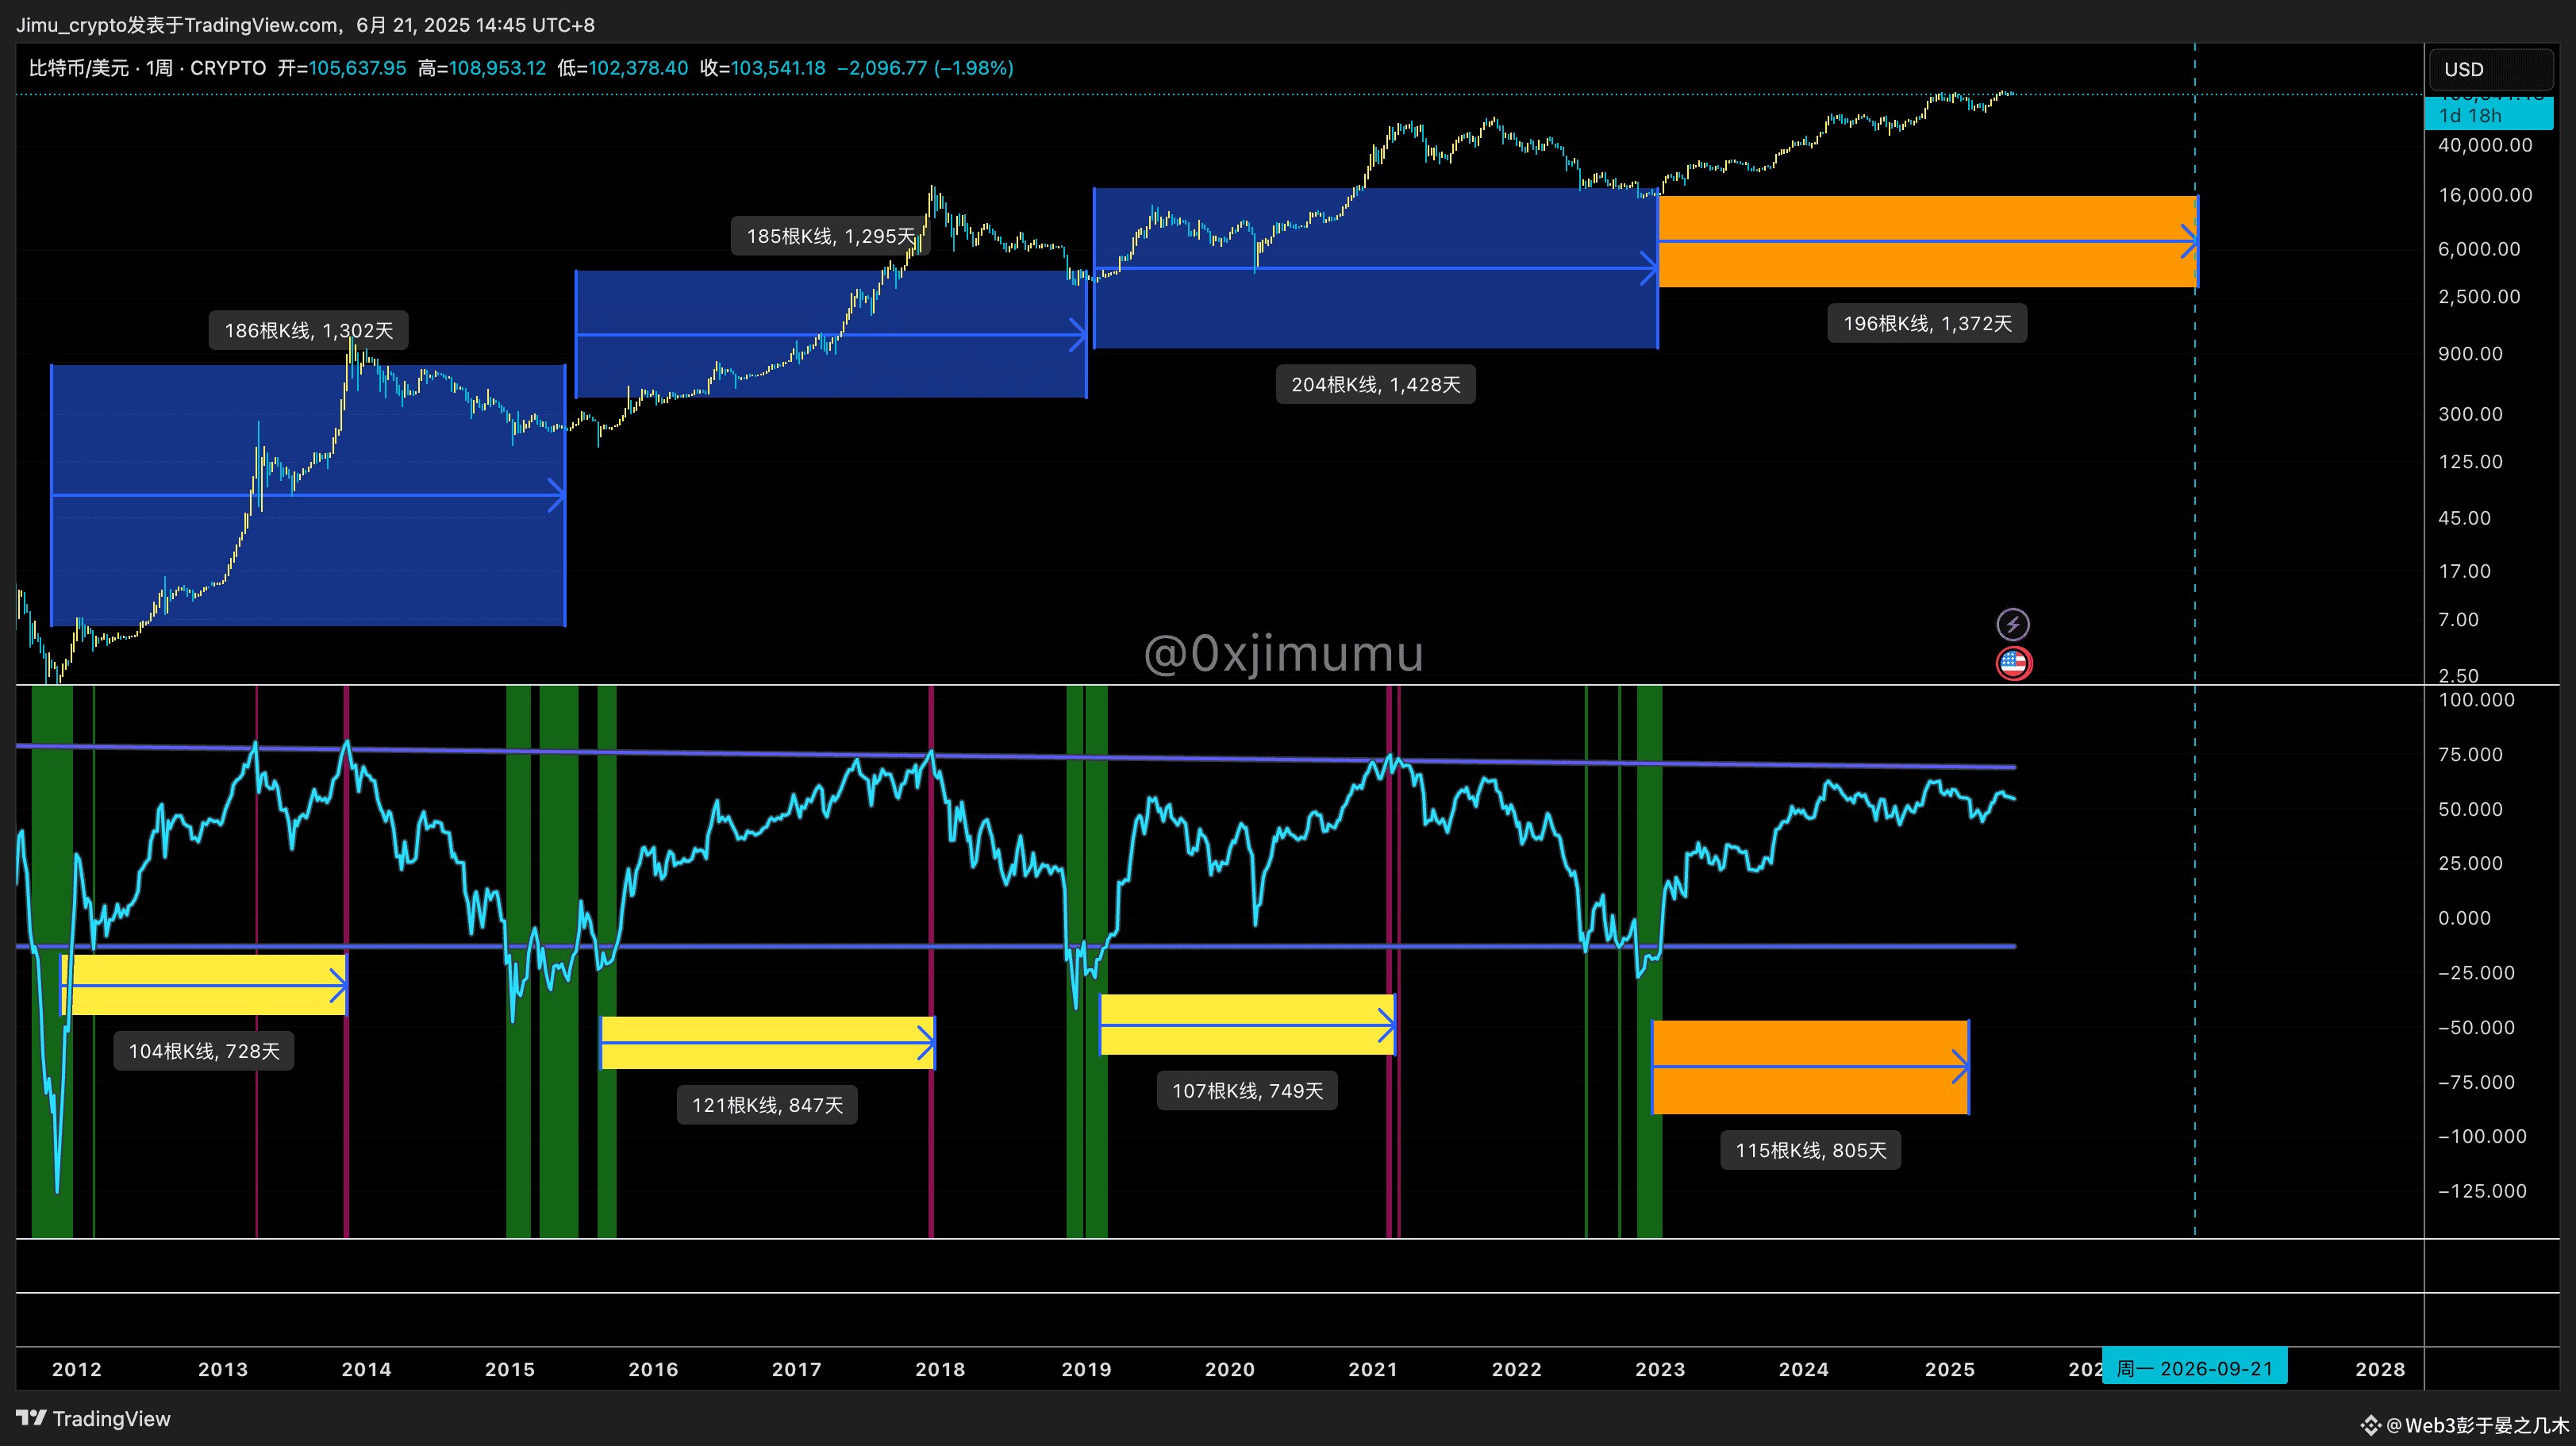
Task: Click the 2021 year label on time axis
Action: coord(1372,1369)
